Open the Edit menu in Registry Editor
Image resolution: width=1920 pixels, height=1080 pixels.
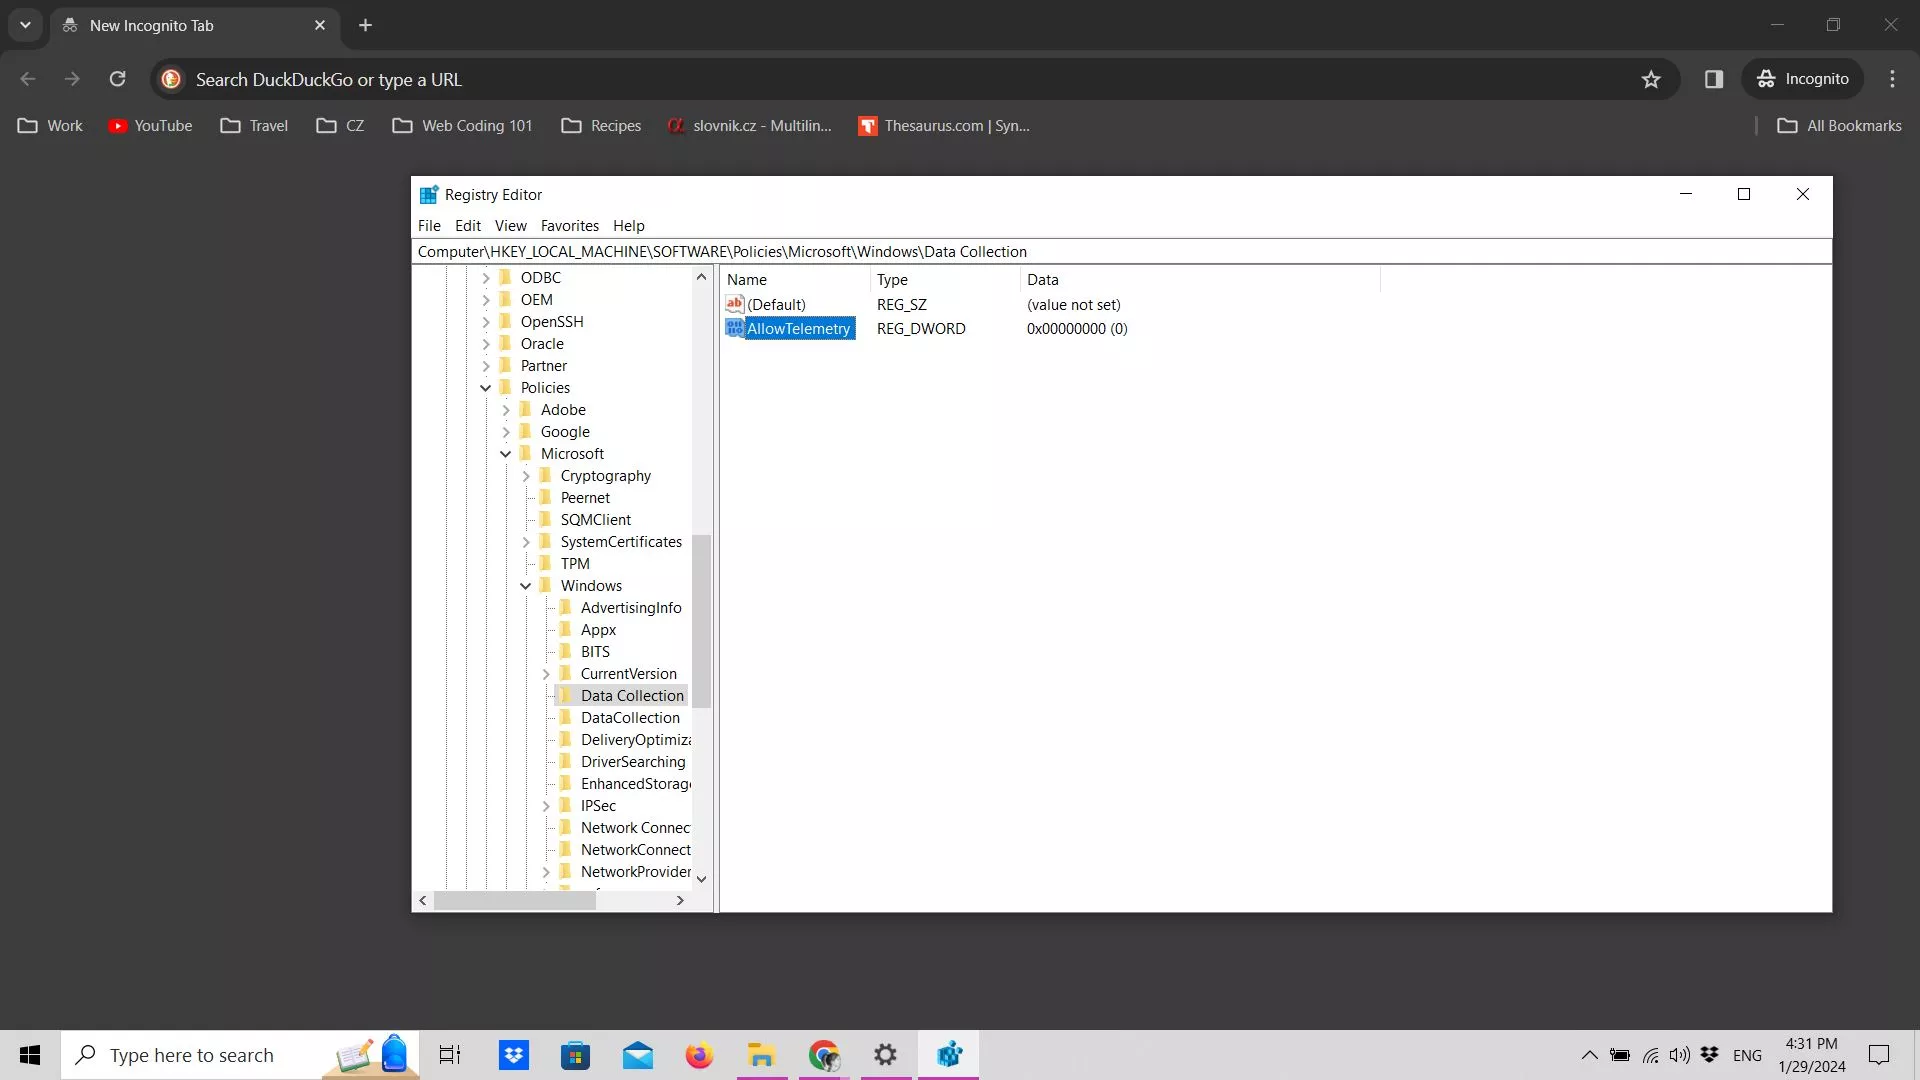pyautogui.click(x=467, y=226)
